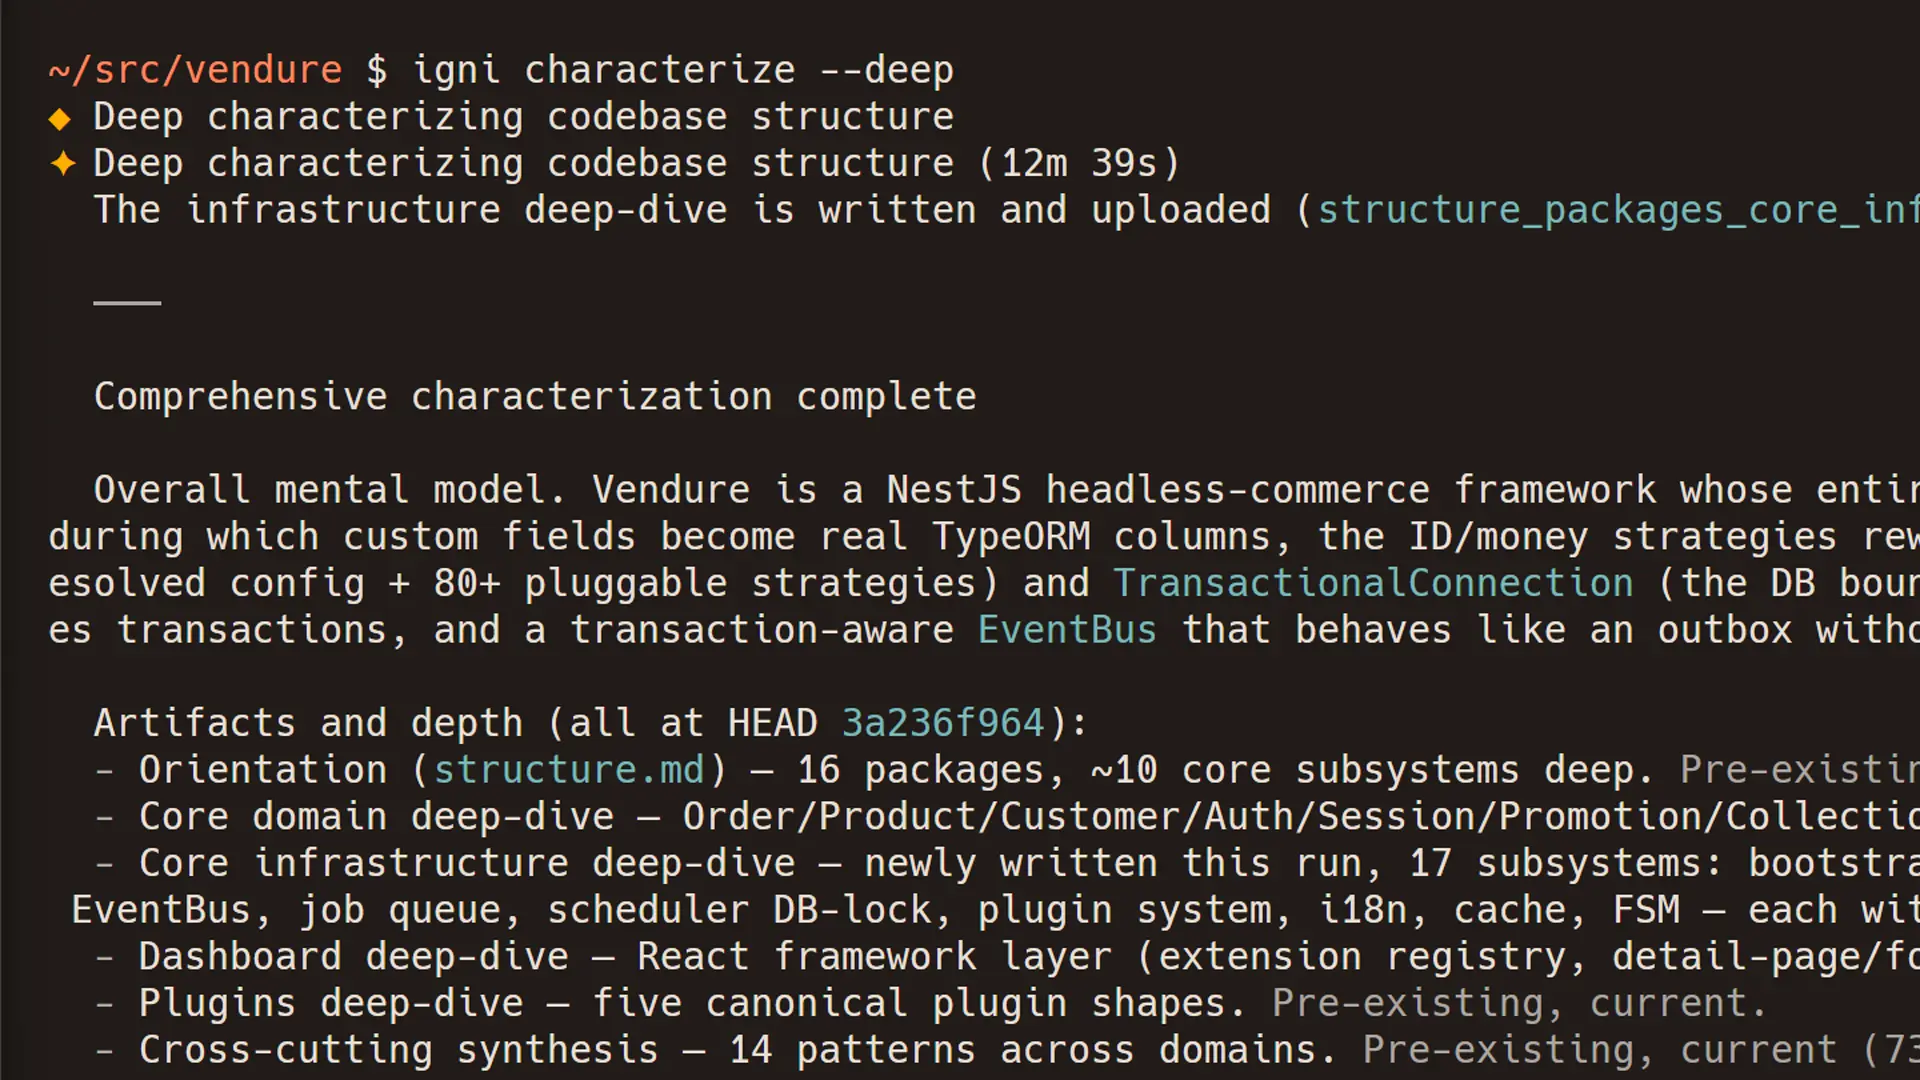The width and height of the screenshot is (1920, 1080).
Task: Click the ~/src/vendure prompt path
Action: click(x=195, y=70)
